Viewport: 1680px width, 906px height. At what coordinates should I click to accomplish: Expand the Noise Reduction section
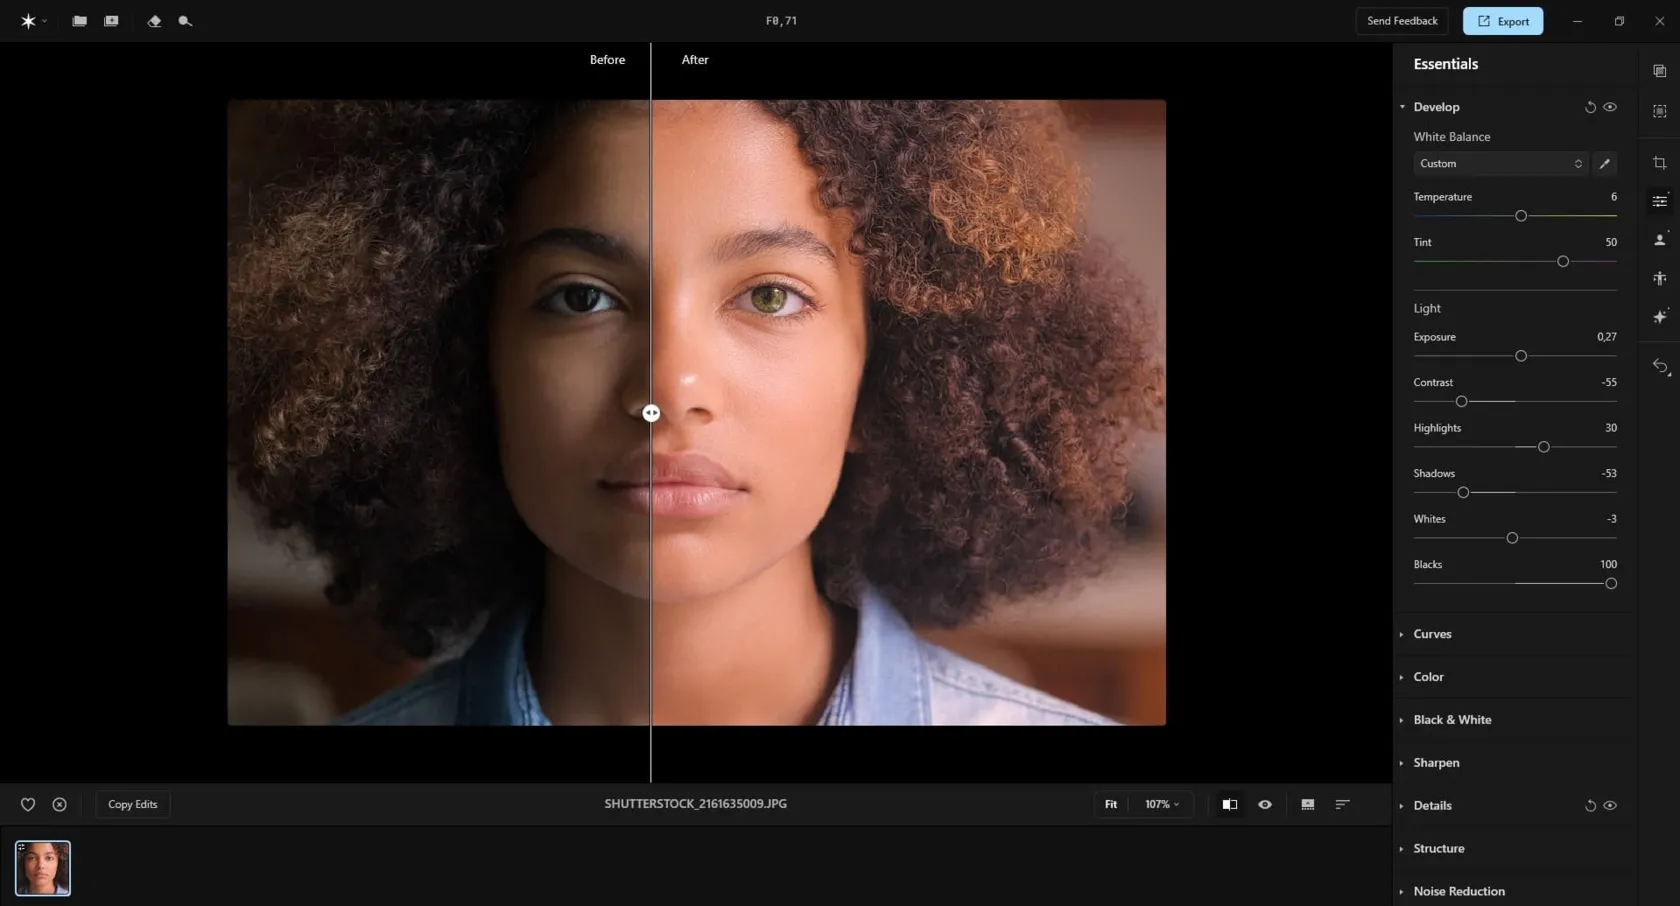pyautogui.click(x=1458, y=891)
